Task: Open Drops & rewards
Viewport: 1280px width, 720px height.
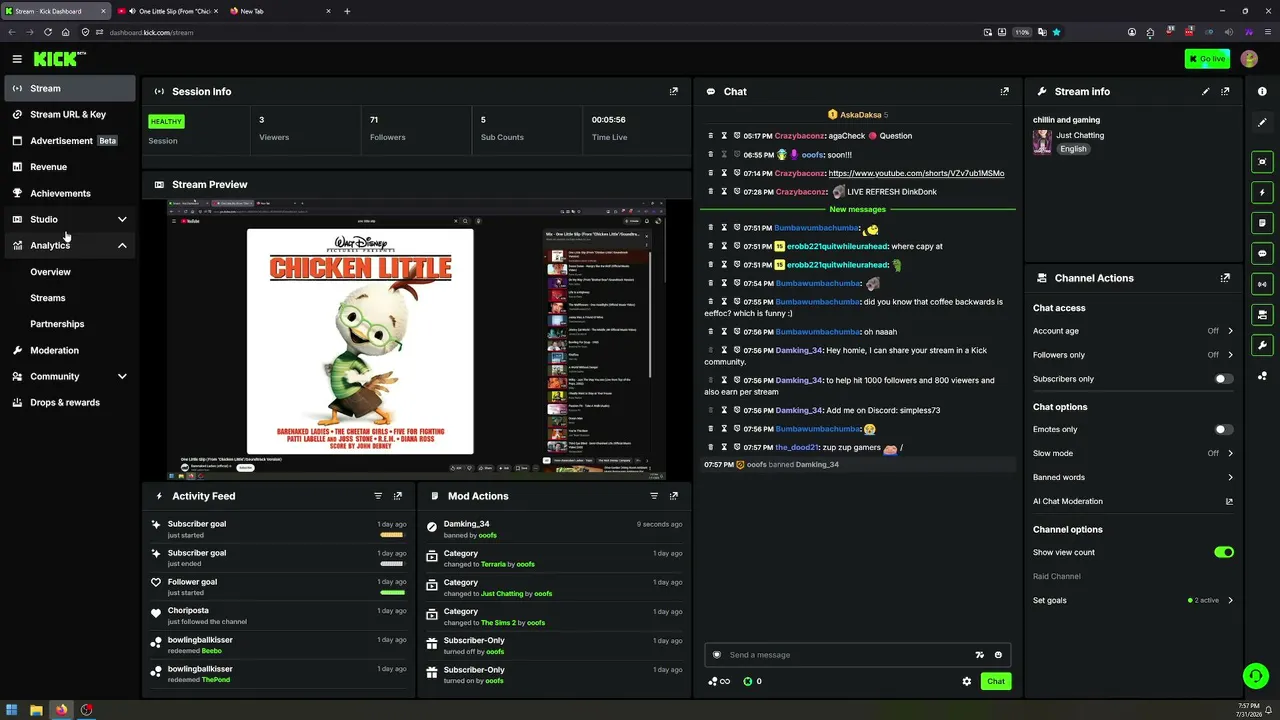Action: [x=70, y=402]
